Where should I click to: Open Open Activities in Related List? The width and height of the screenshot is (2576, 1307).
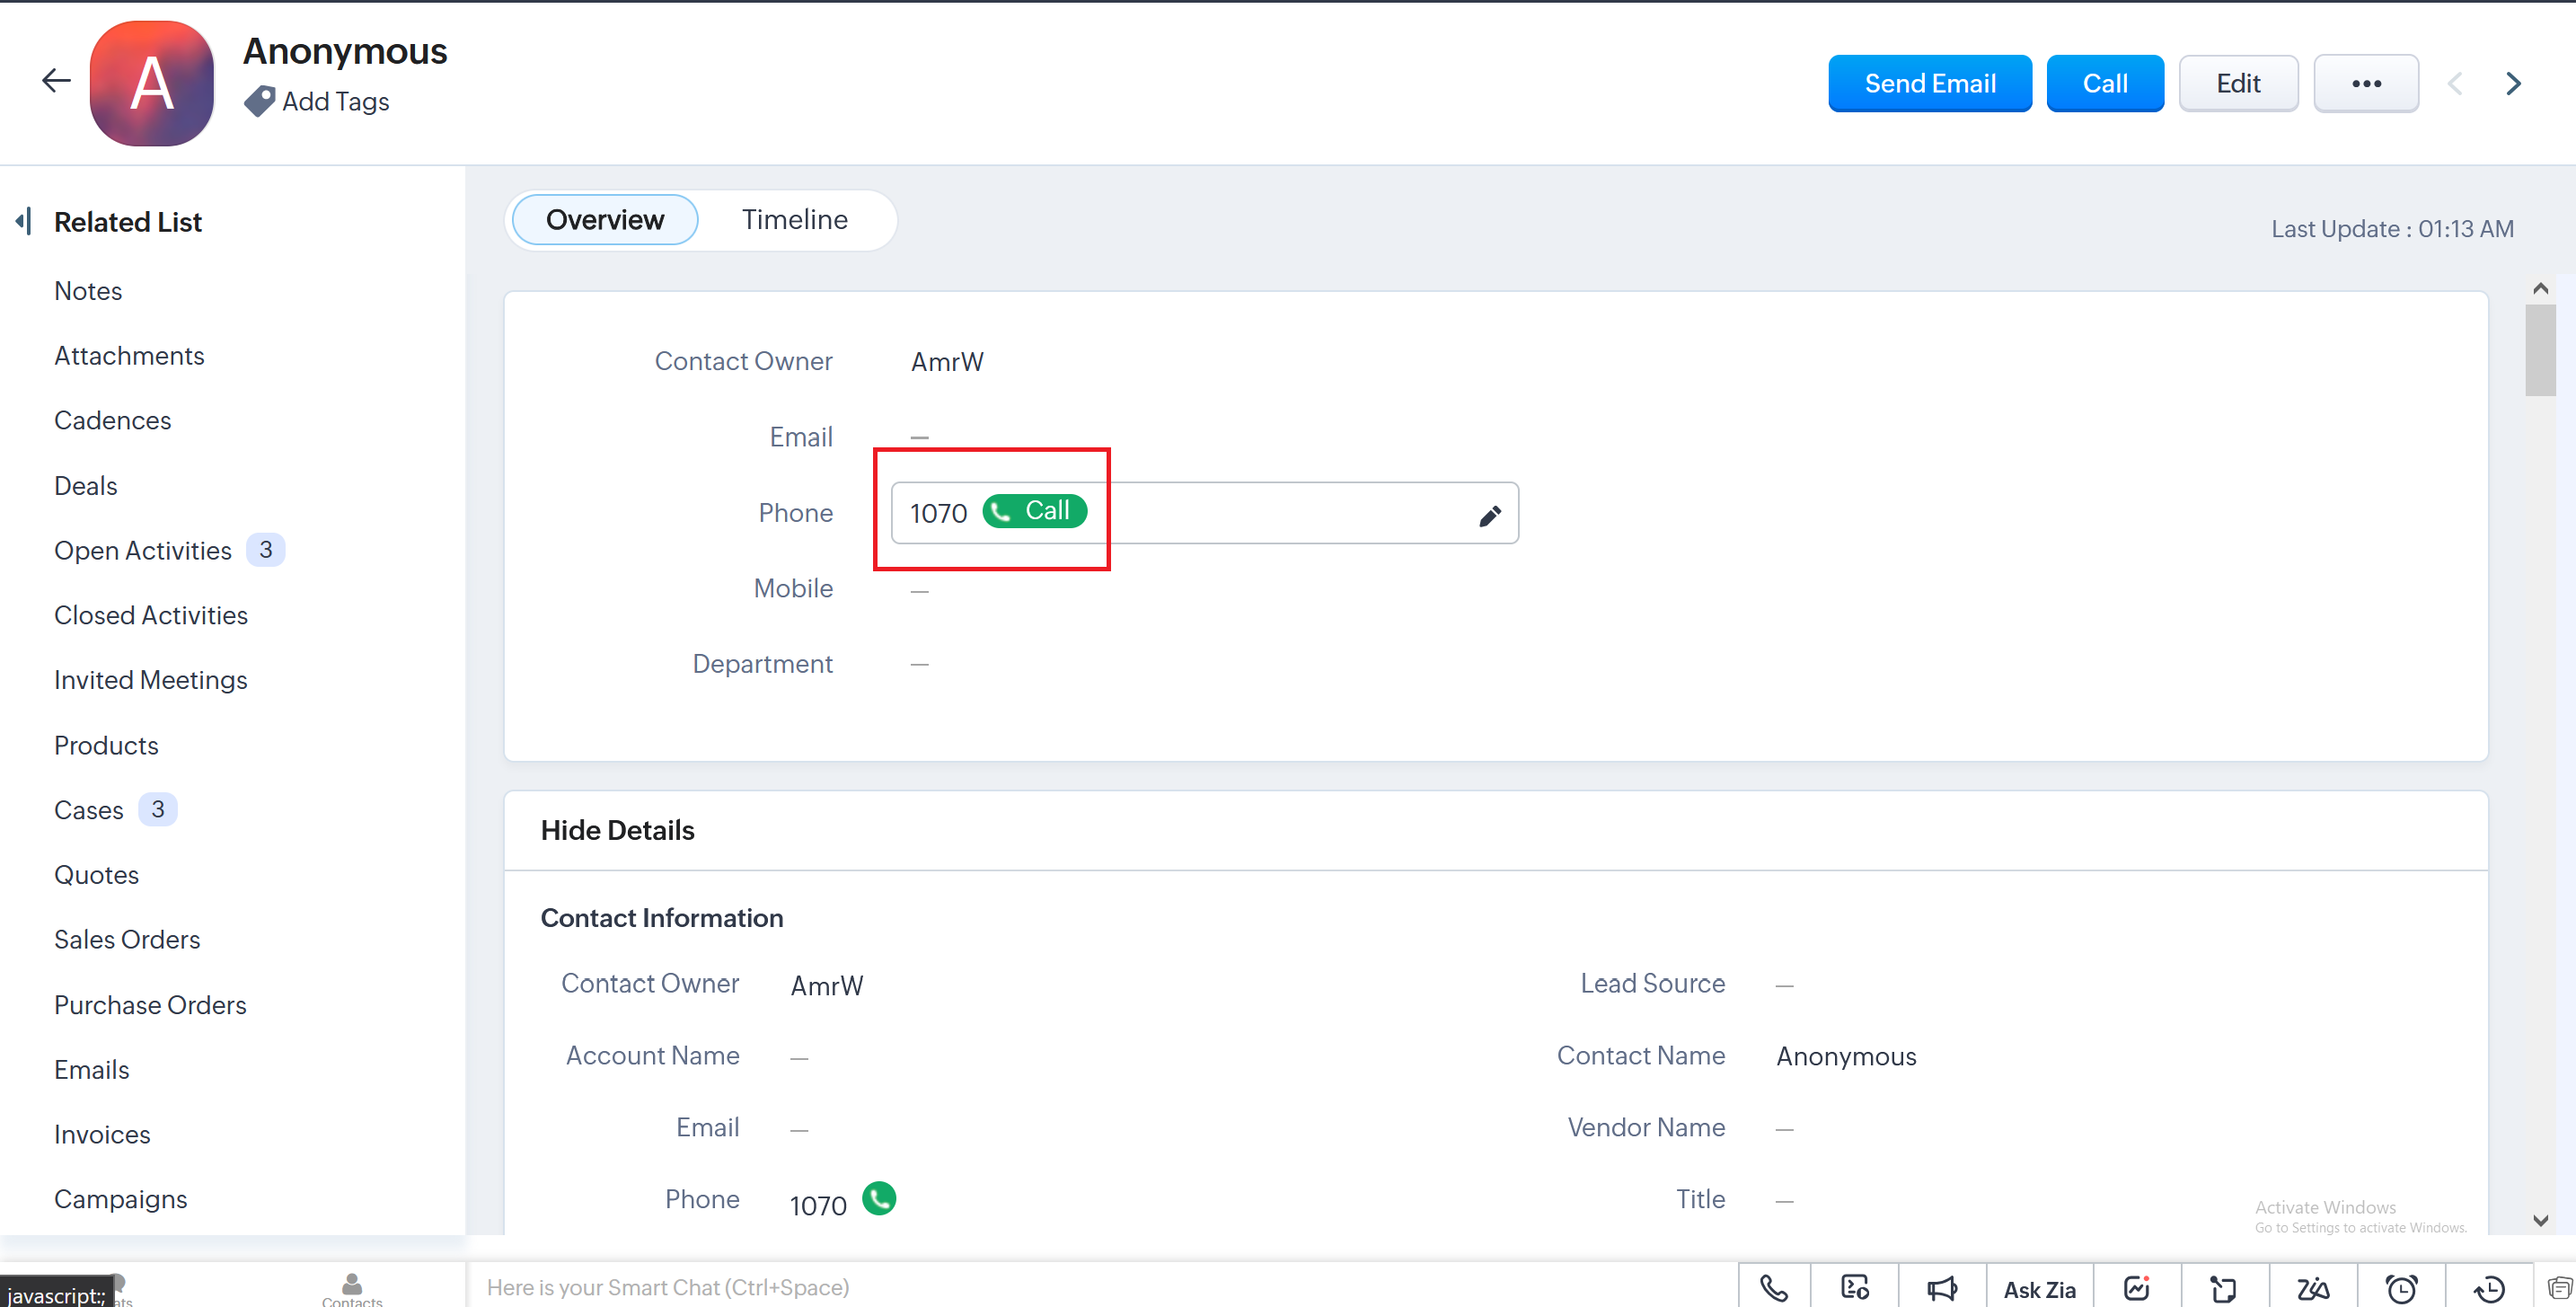point(143,550)
